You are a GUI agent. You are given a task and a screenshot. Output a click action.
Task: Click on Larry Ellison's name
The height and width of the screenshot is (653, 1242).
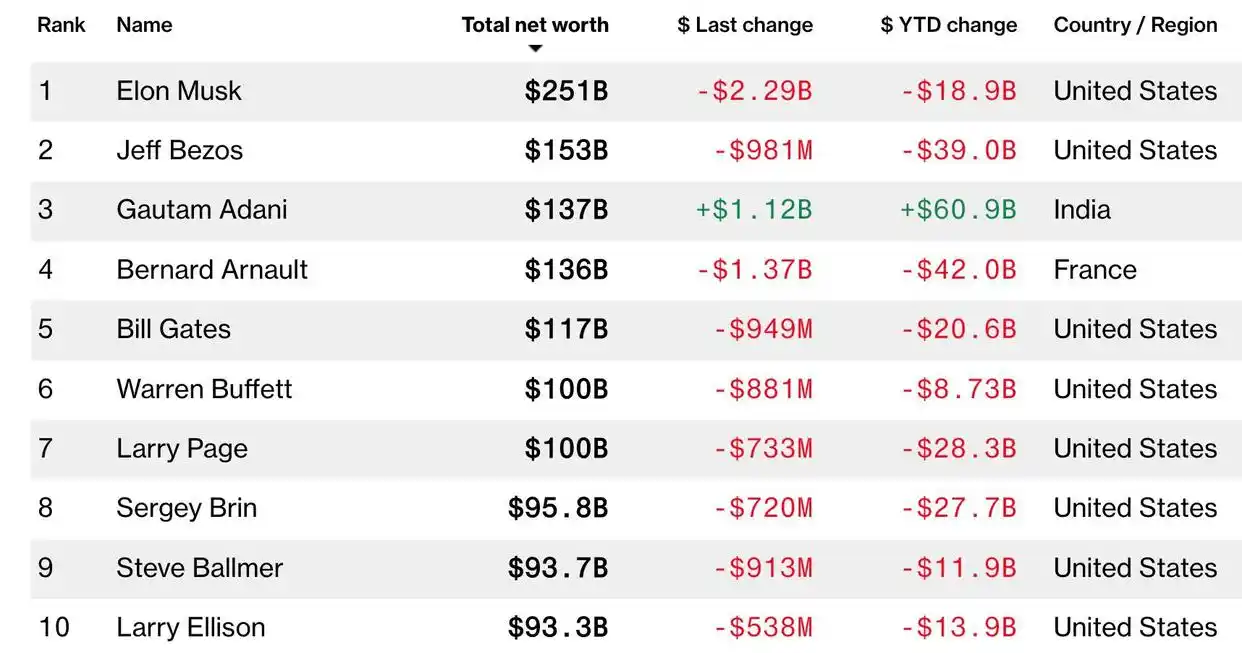[191, 628]
